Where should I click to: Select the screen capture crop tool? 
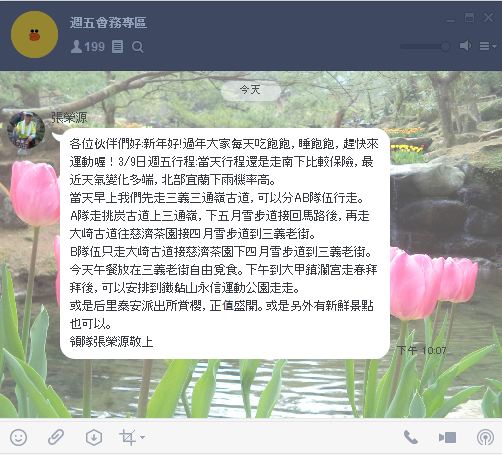click(x=128, y=437)
